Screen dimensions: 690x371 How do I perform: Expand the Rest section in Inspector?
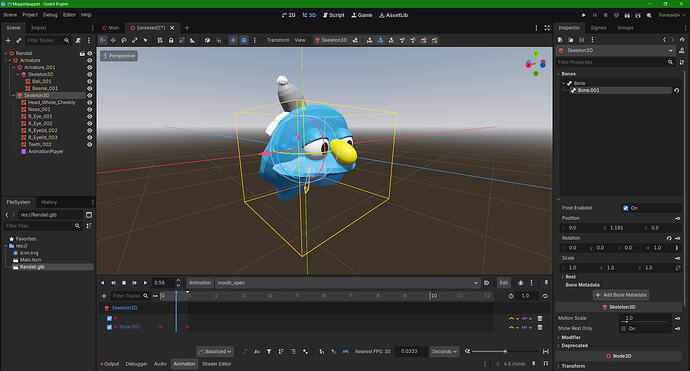click(570, 277)
